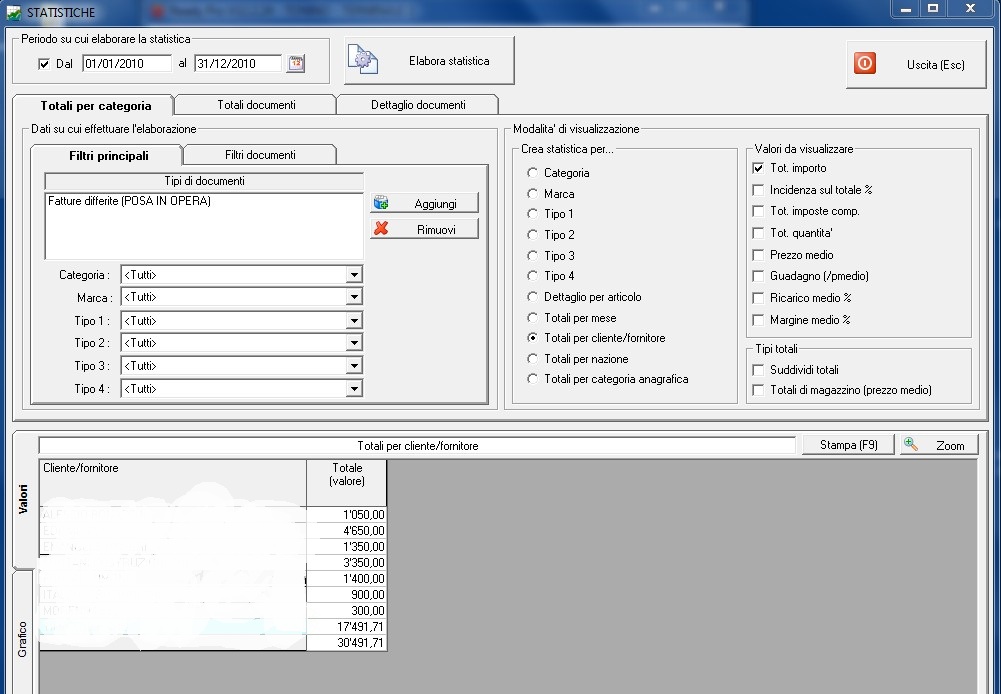This screenshot has height=694, width=1001.
Task: Uncheck Tot. importo checkbox
Action: pos(758,168)
